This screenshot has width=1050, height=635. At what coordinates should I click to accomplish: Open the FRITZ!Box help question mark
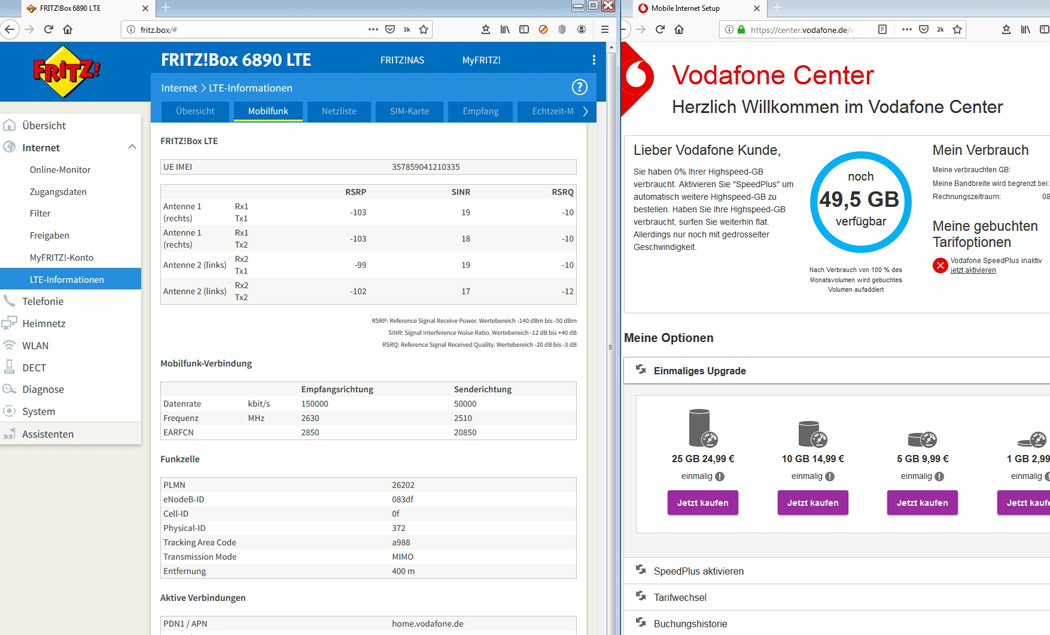(x=579, y=87)
